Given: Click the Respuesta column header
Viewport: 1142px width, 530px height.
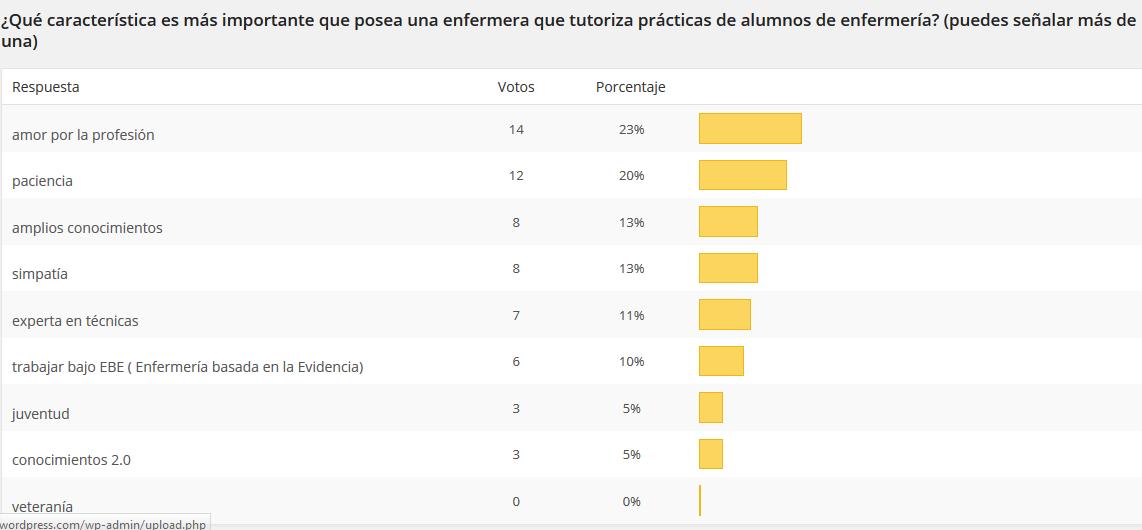Looking at the screenshot, I should [46, 87].
